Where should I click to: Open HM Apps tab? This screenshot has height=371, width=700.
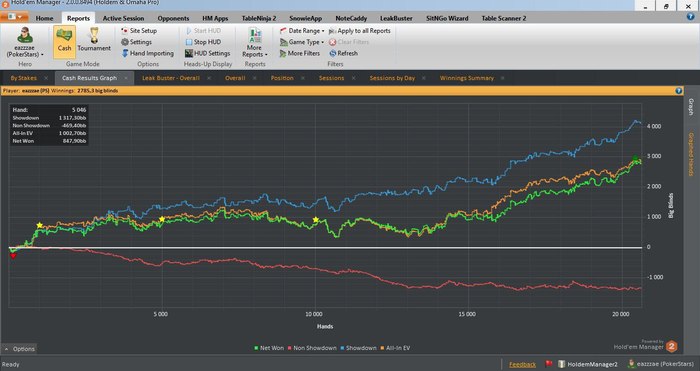tap(215, 18)
